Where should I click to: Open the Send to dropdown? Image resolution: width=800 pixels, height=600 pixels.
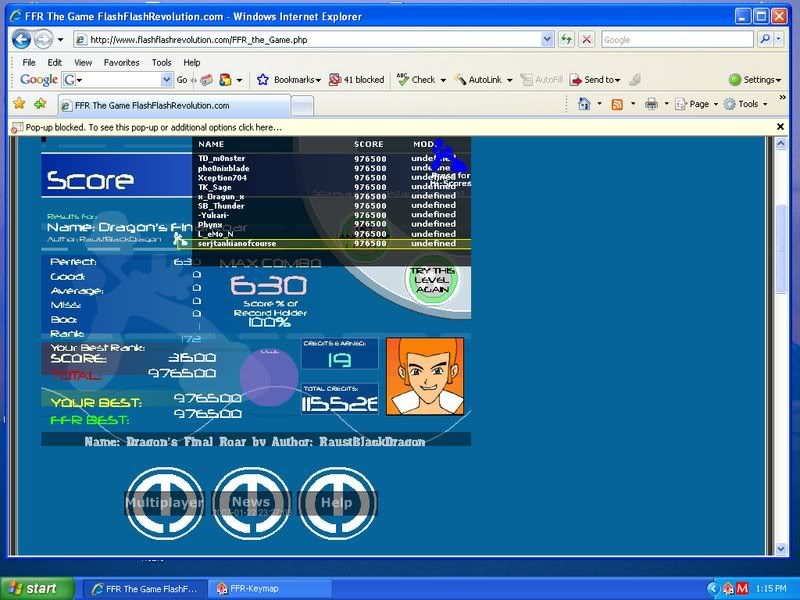595,80
